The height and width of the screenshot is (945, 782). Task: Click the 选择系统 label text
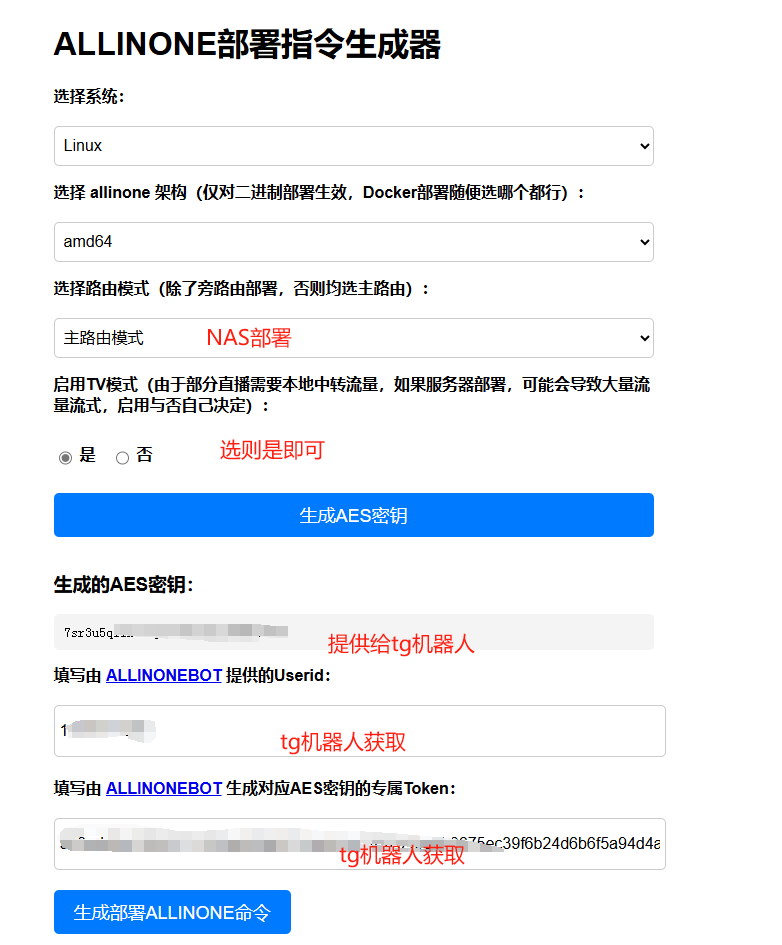click(x=89, y=96)
